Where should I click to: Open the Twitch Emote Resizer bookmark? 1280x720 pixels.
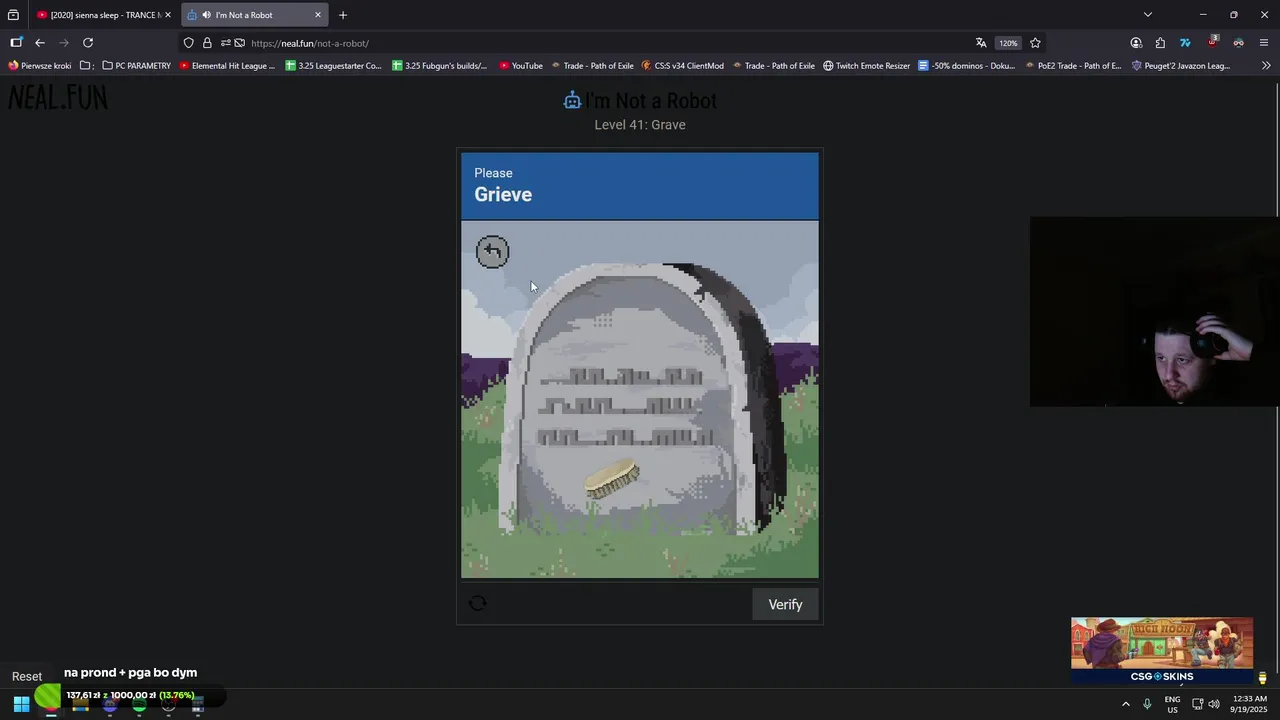point(866,66)
